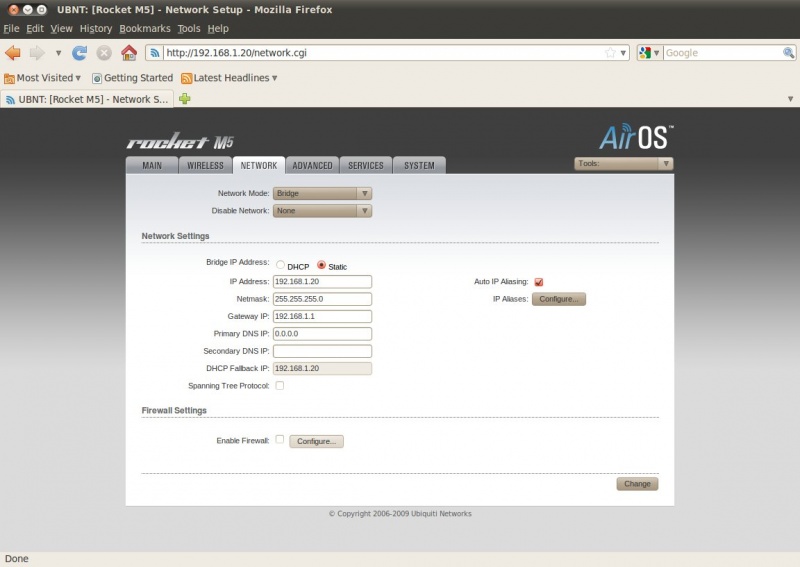Open the View menu
The height and width of the screenshot is (567, 800).
pos(61,29)
